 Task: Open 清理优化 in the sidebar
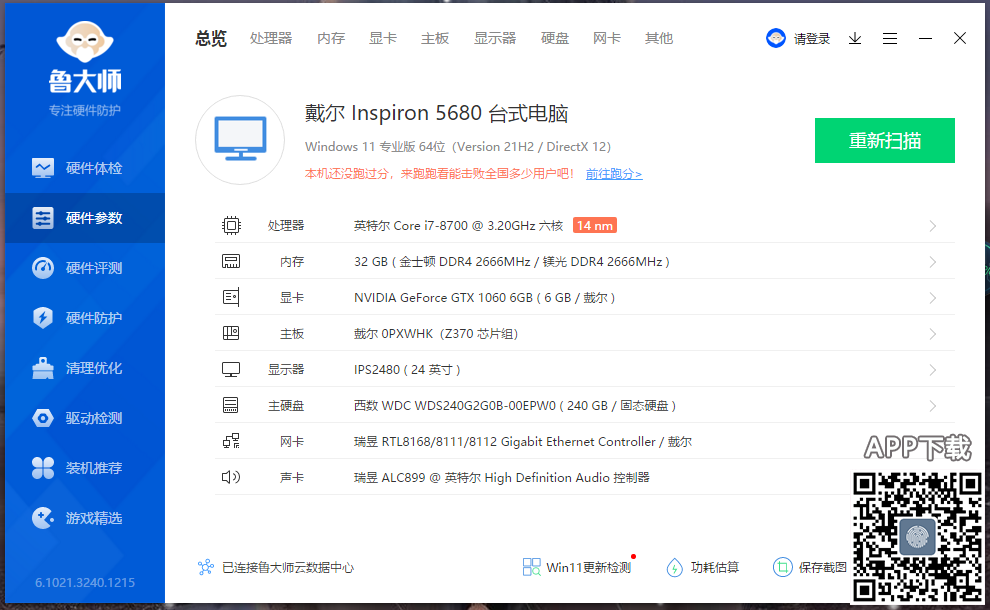[82, 368]
